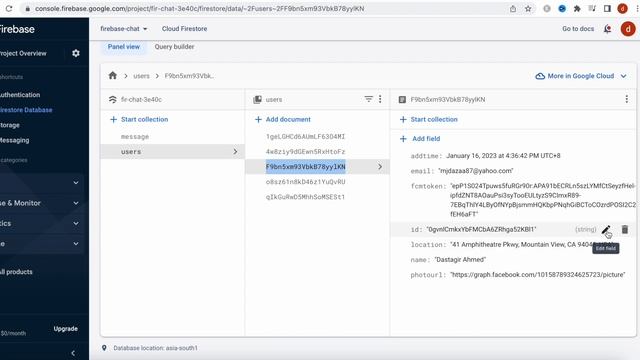Click the fir-chat-3e40c database icon
The height and width of the screenshot is (360, 640).
coord(113,99)
